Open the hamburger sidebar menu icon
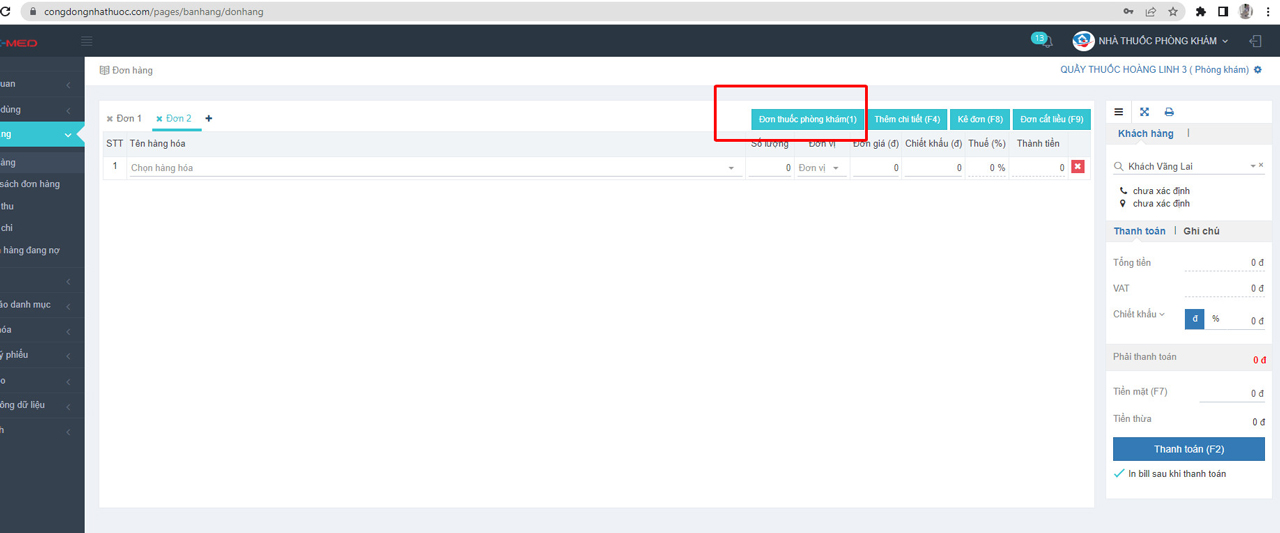The height and width of the screenshot is (533, 1280). pos(87,41)
